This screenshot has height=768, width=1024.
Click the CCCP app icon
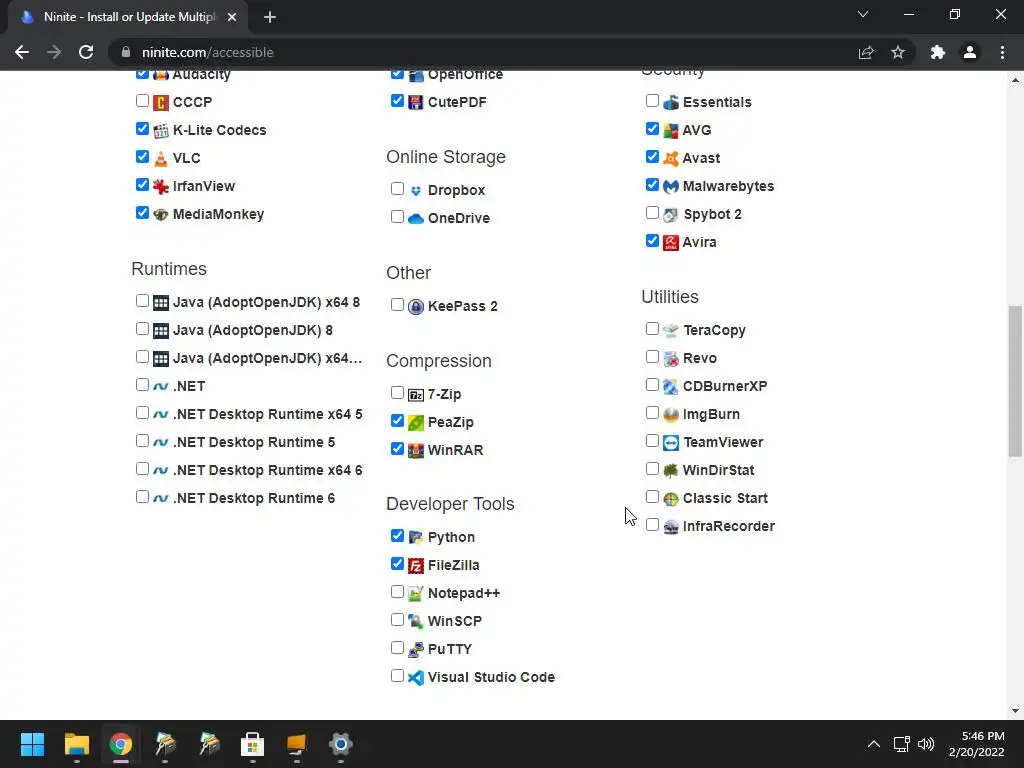(161, 103)
